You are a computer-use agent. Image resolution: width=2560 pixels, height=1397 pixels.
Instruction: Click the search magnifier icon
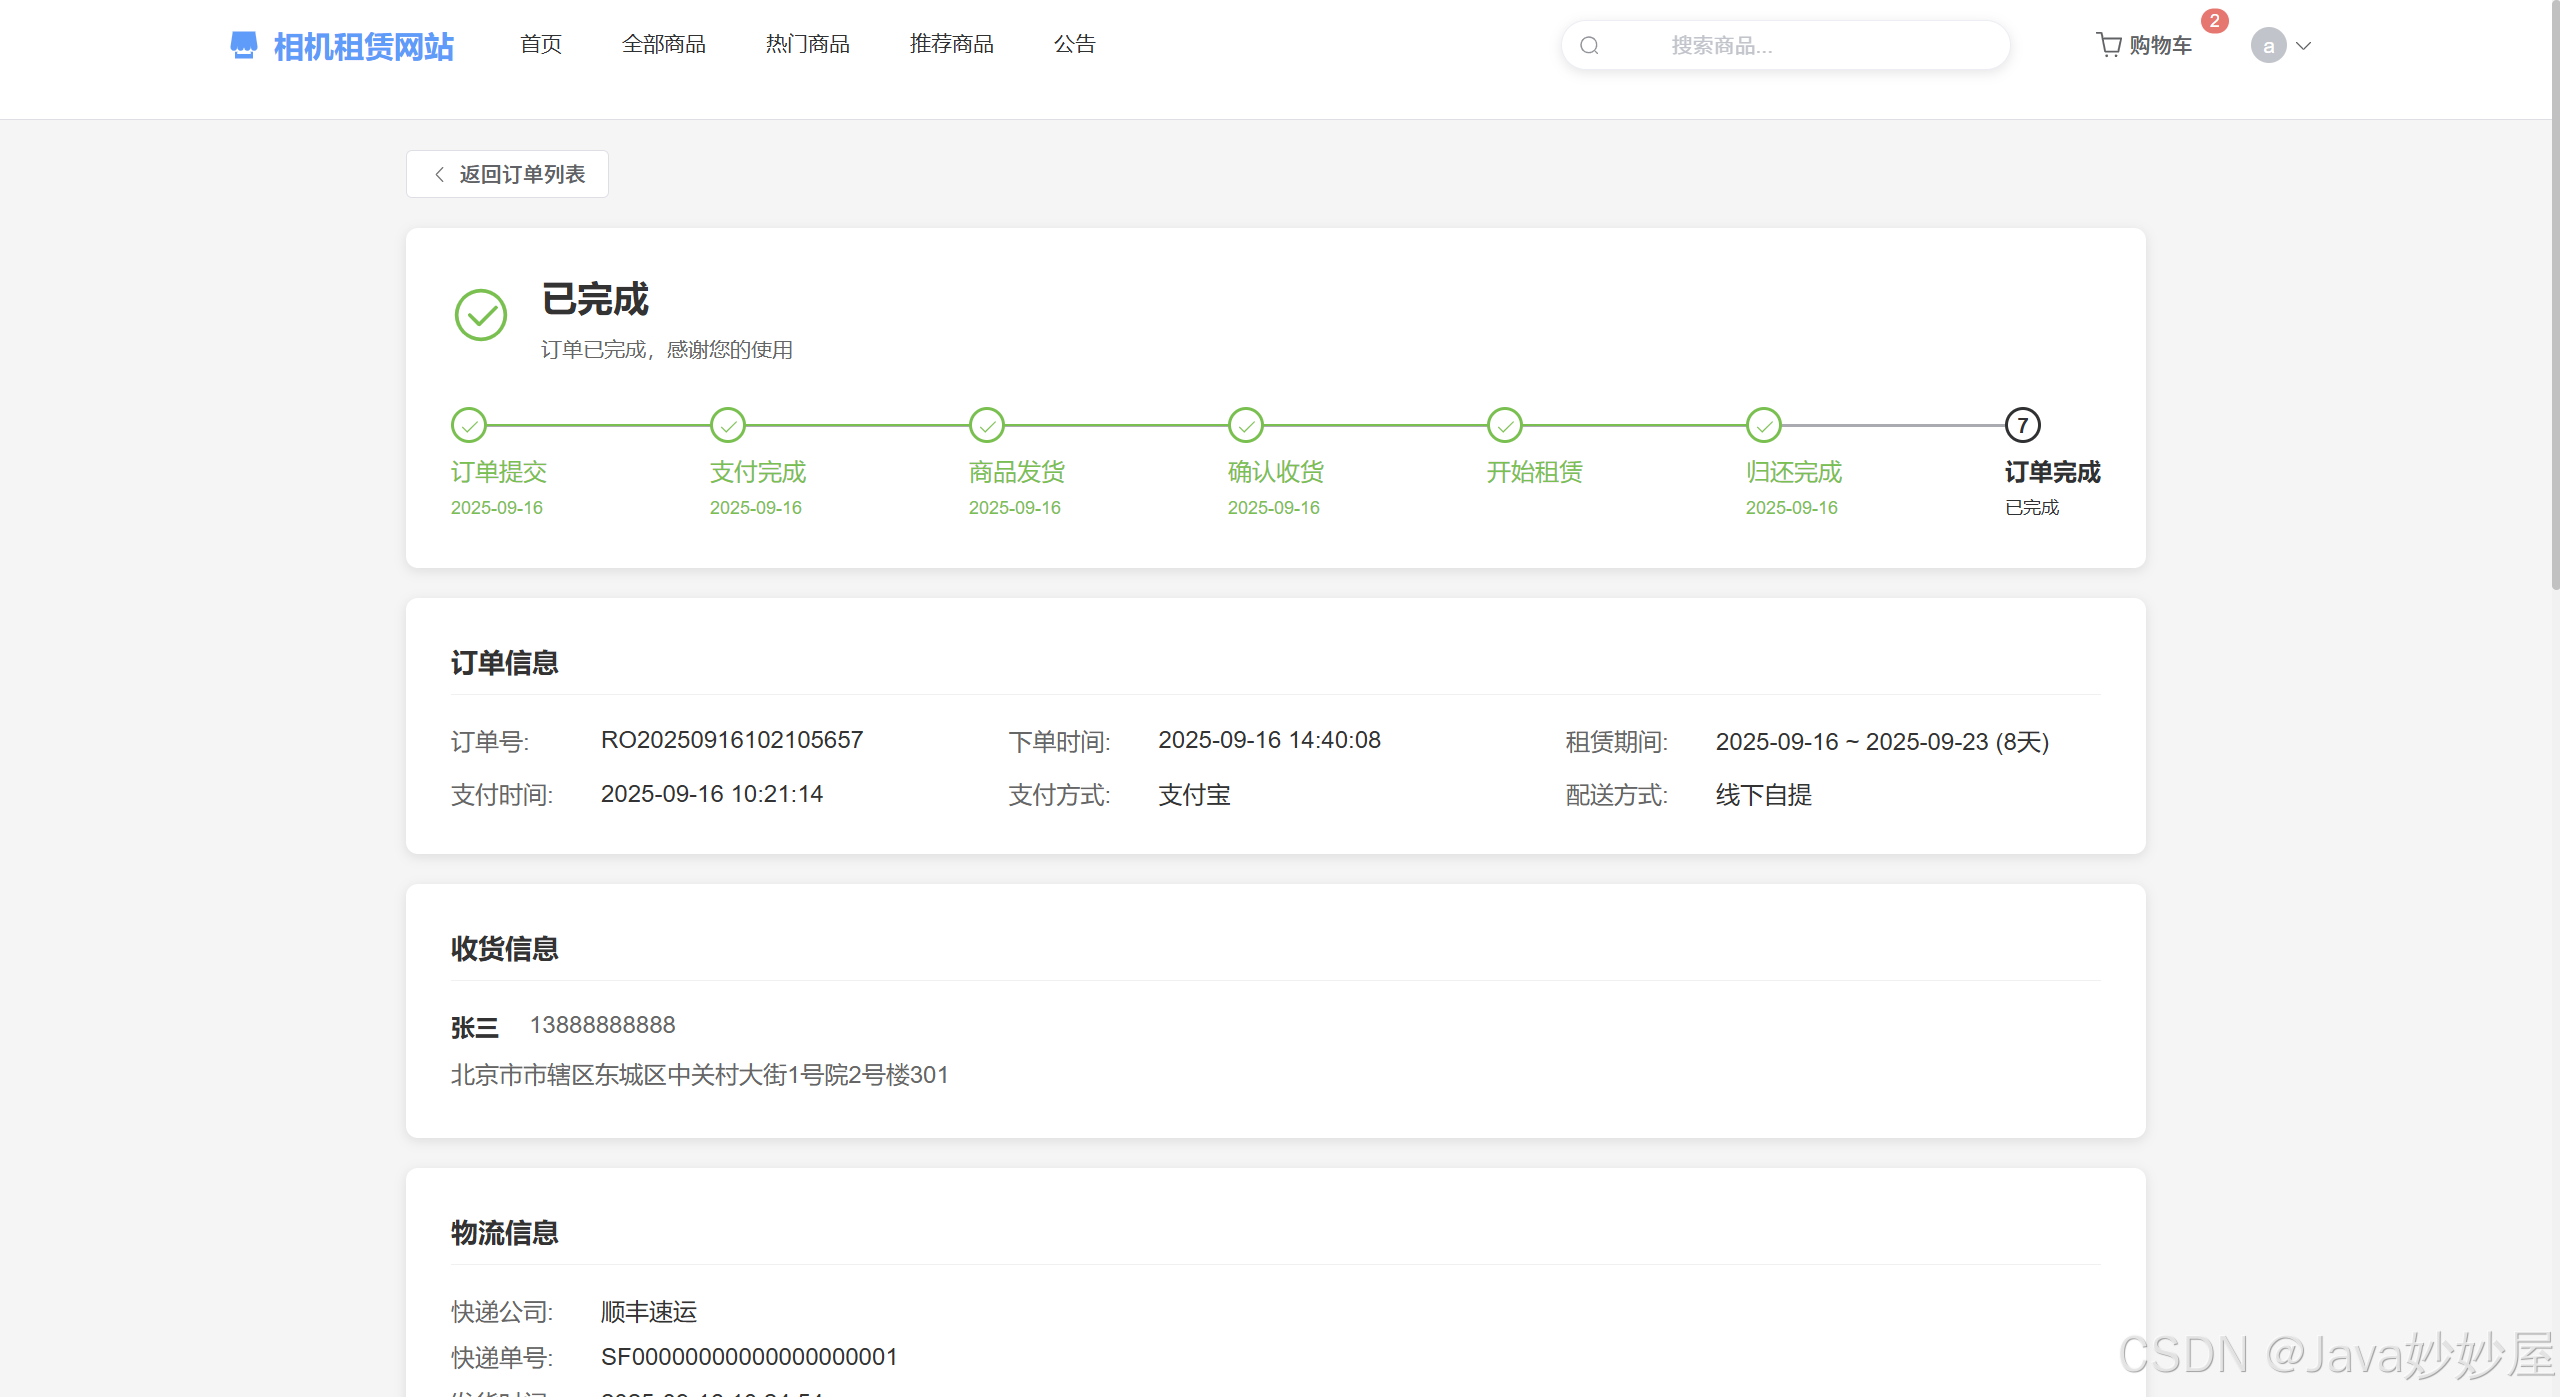(1589, 46)
